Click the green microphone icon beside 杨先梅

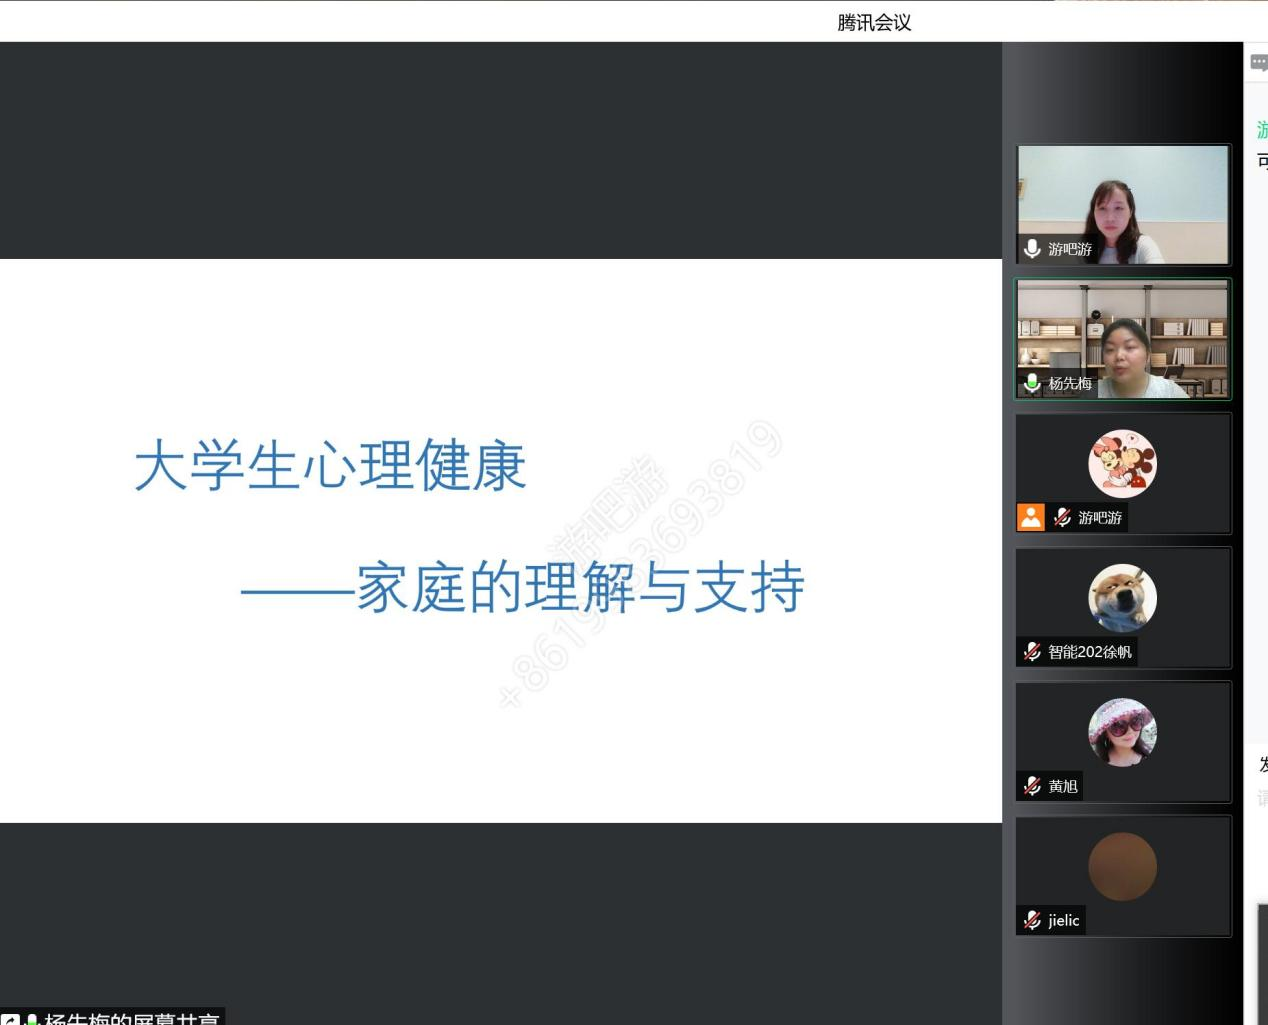tap(1032, 382)
